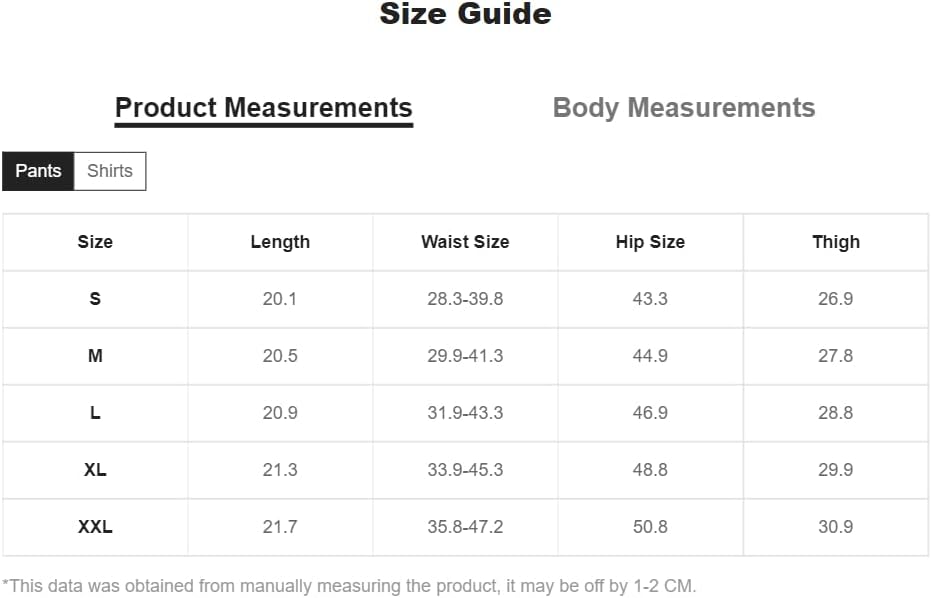The image size is (932, 598).
Task: Select the Product Measurements tab
Action: click(264, 109)
